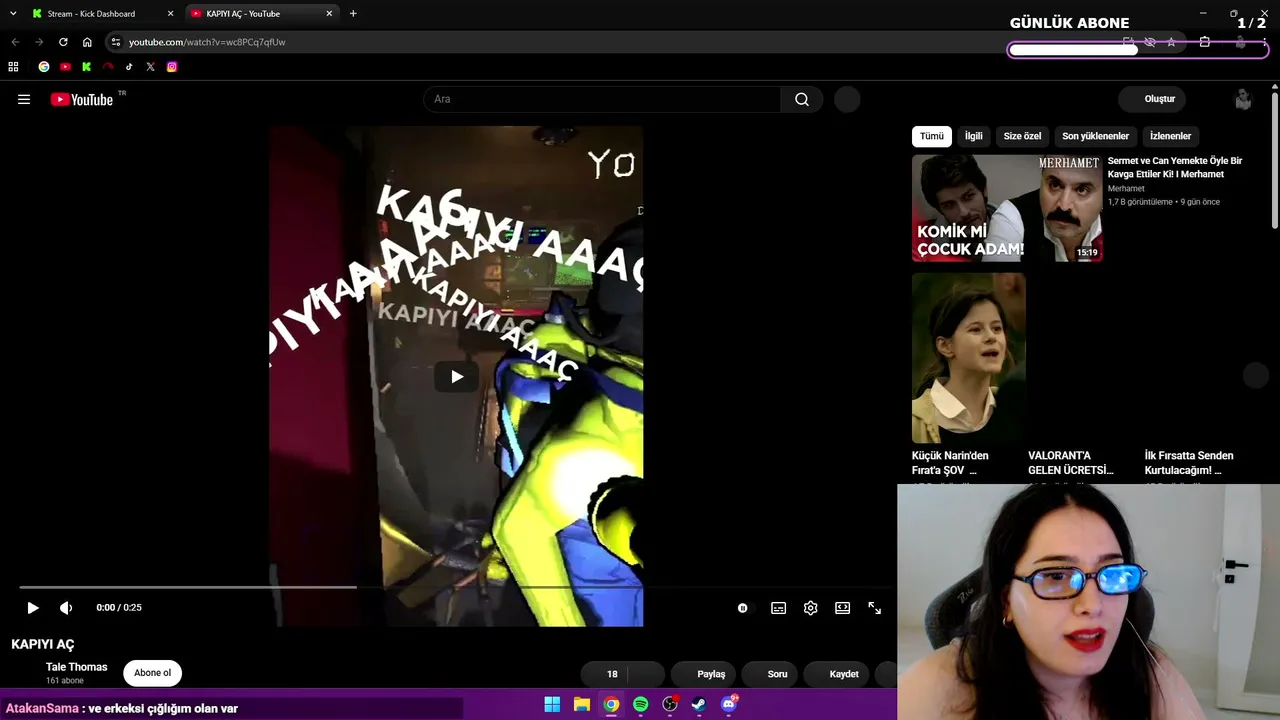
Task: Open the player settings gear
Action: coord(810,608)
